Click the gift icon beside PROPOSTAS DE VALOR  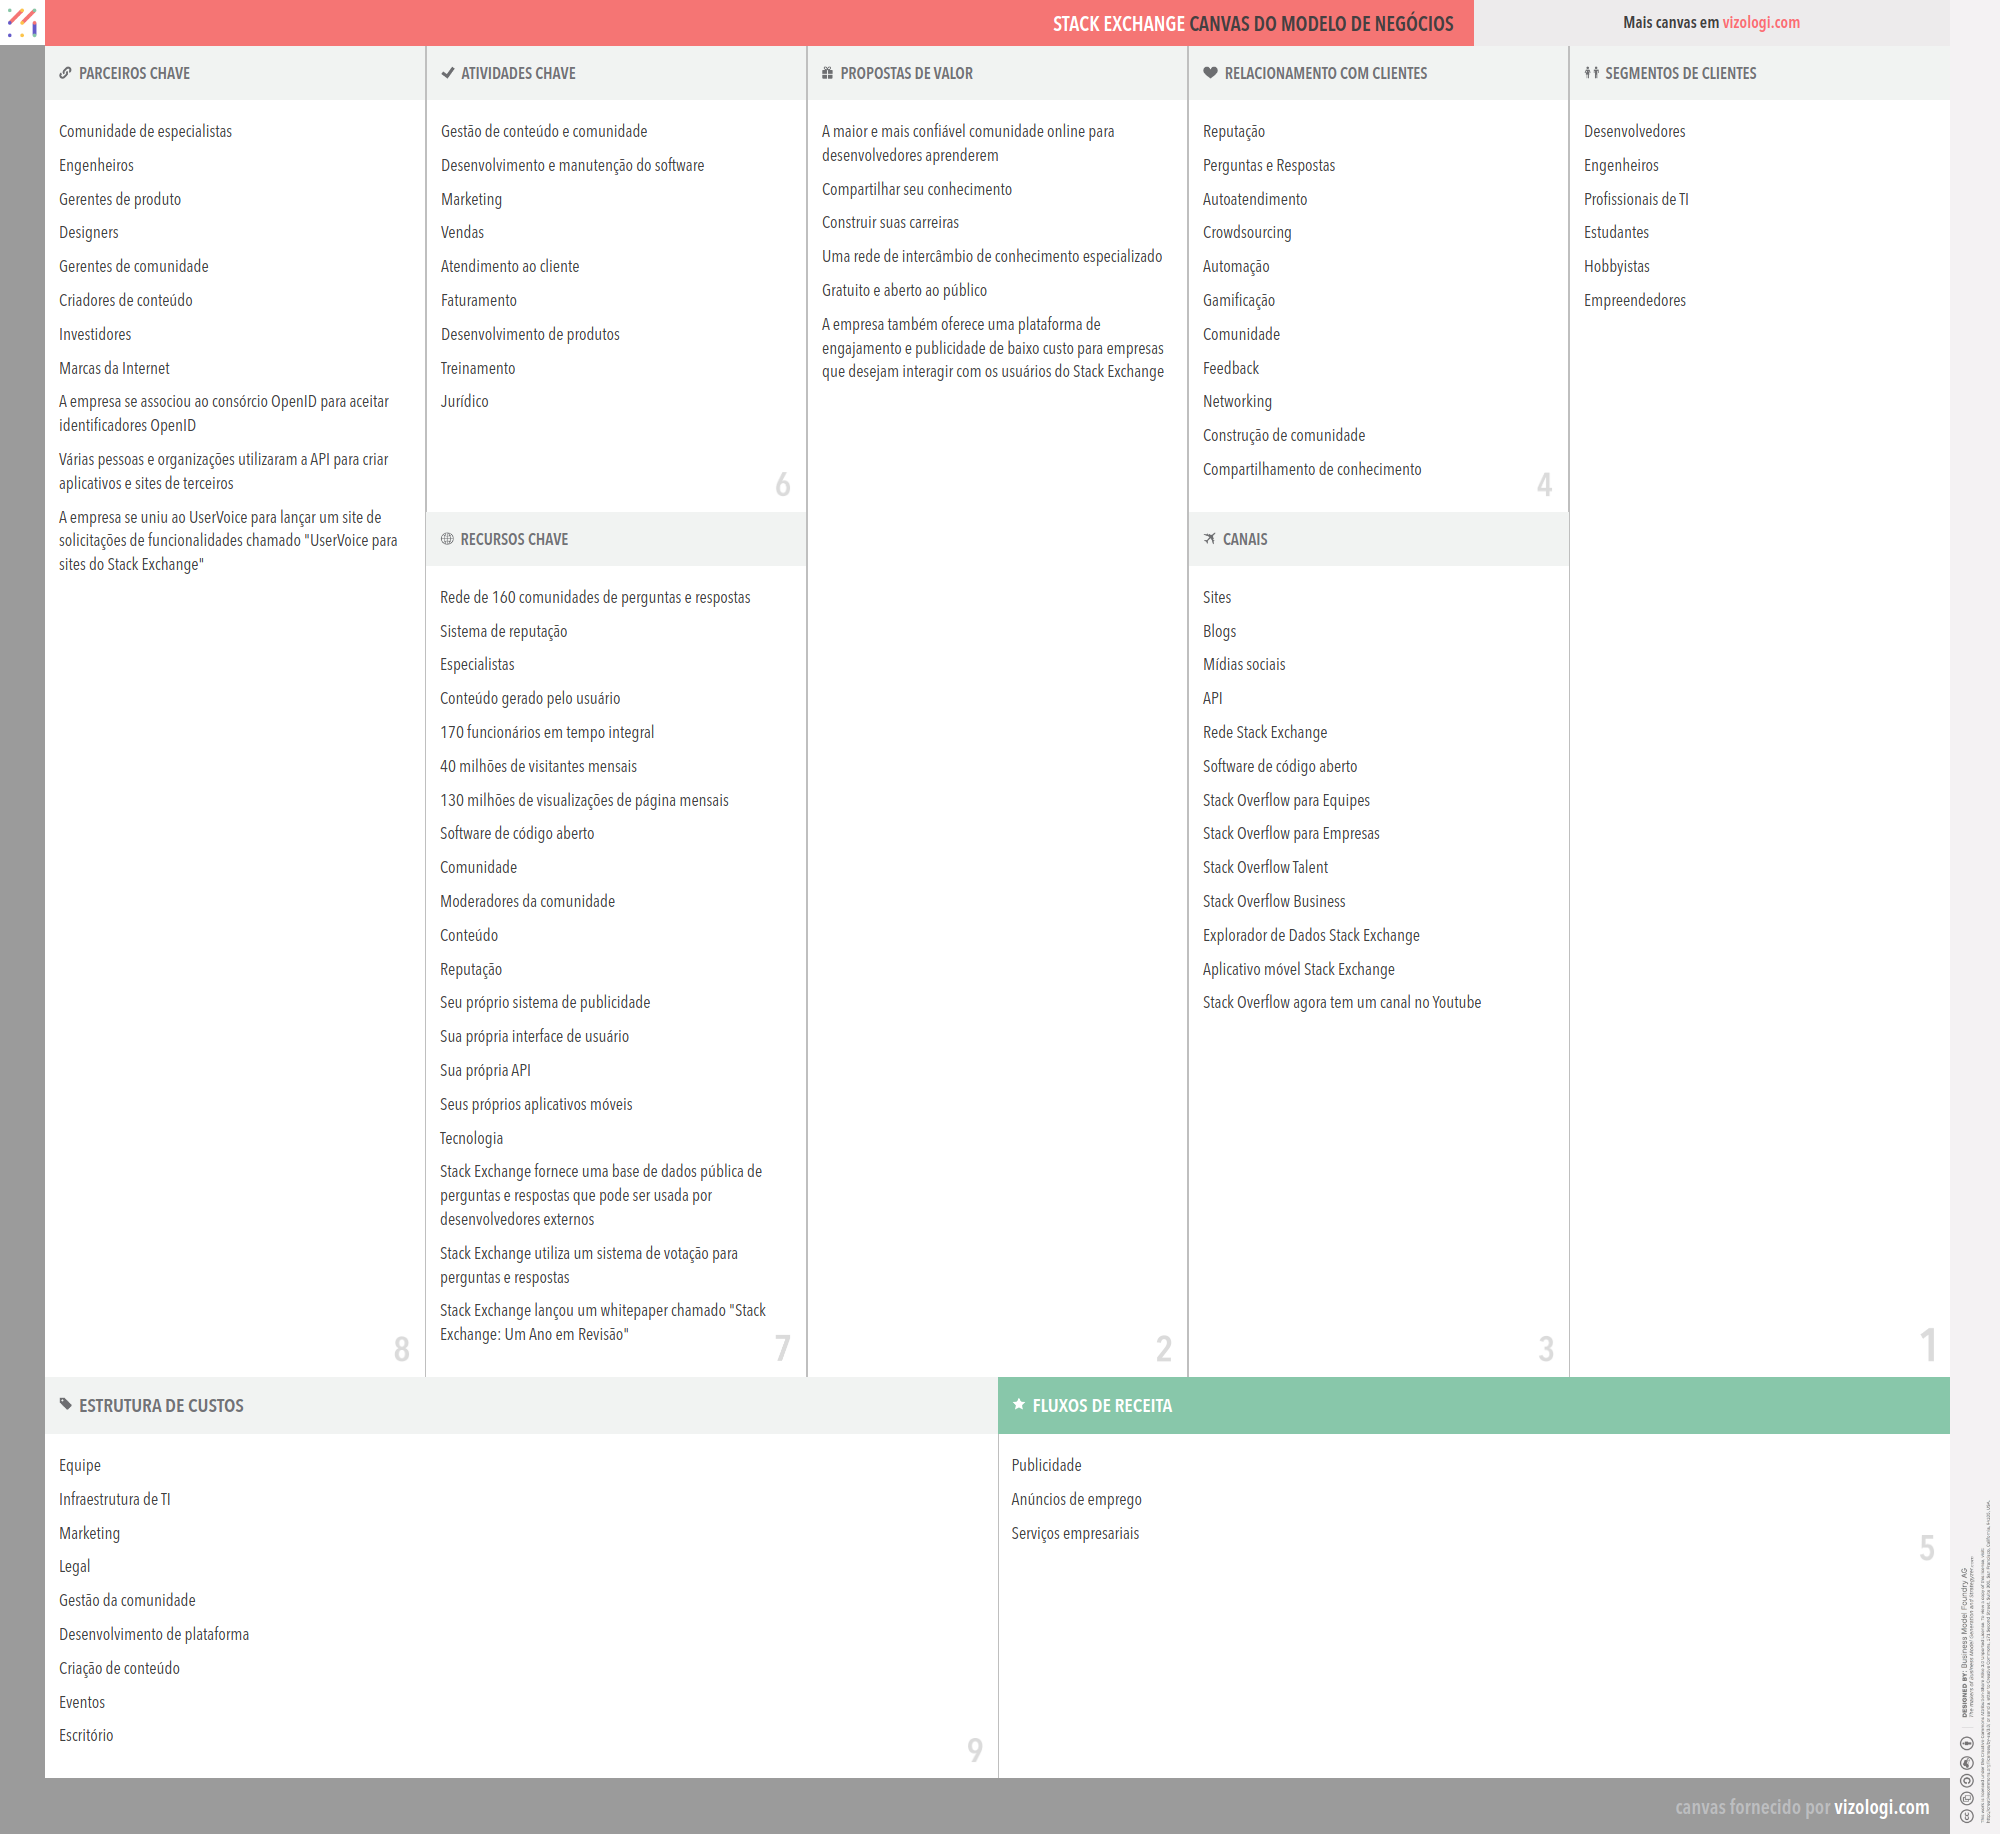click(x=827, y=73)
